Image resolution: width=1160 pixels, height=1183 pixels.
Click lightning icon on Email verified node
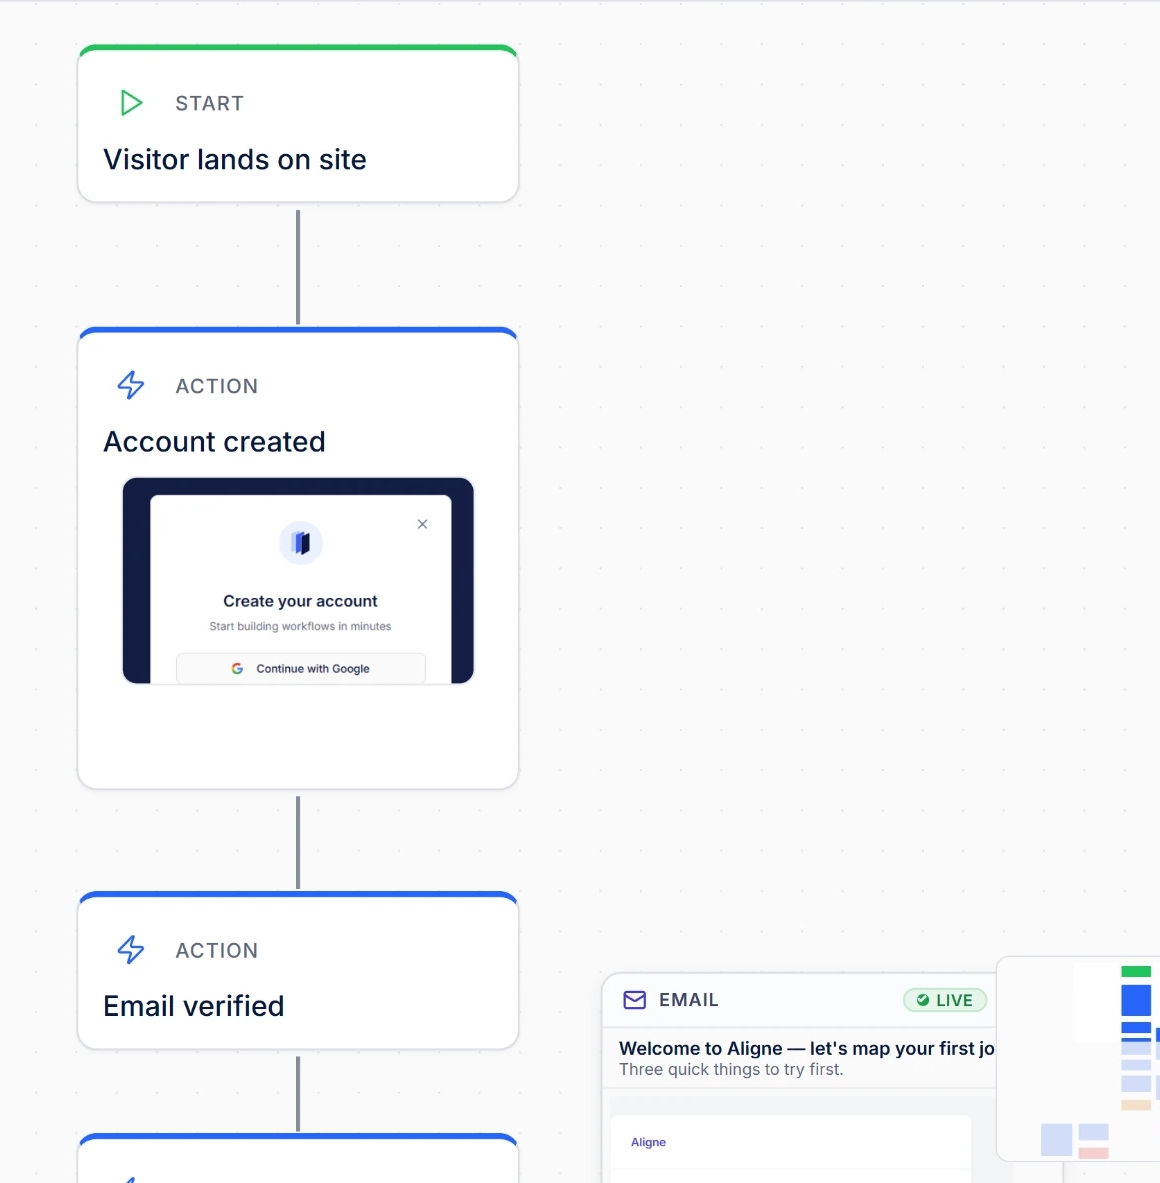[x=131, y=949]
